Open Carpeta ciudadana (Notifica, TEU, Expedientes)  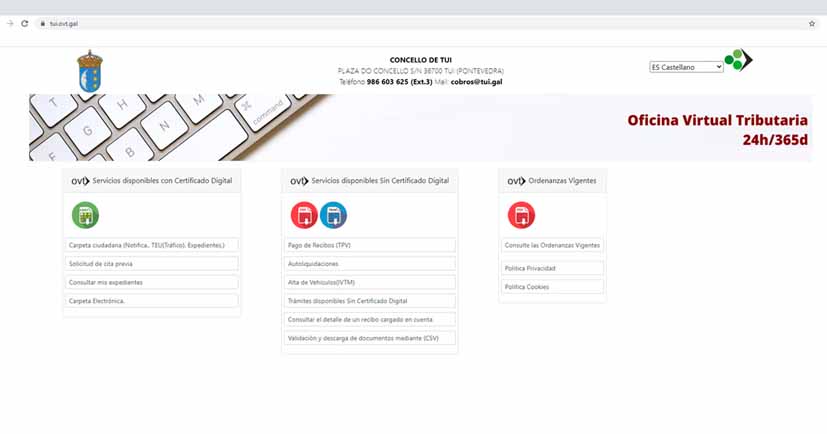(x=151, y=245)
